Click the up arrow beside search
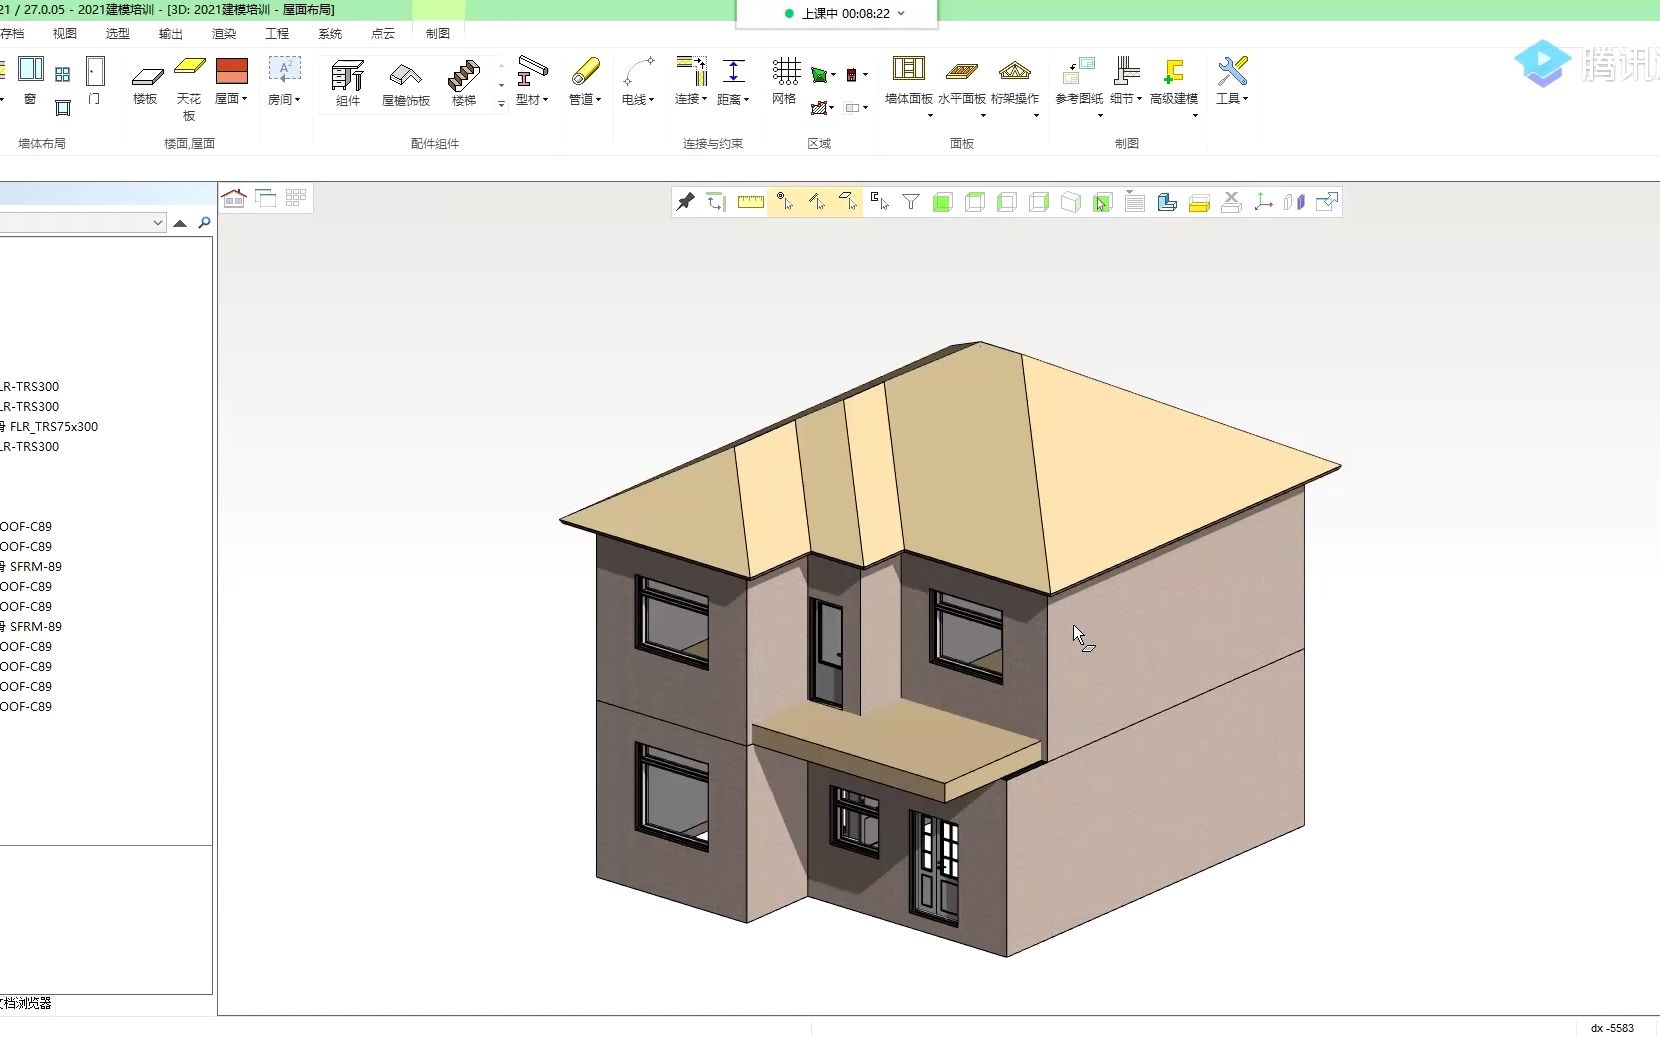This screenshot has height=1038, width=1660. click(180, 223)
